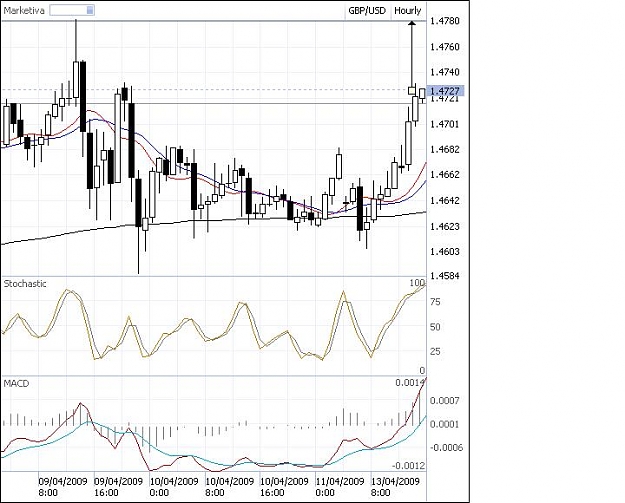Screen dimensions: 625x503
Task: Click the 1.4740 price axis label
Action: tap(445, 72)
